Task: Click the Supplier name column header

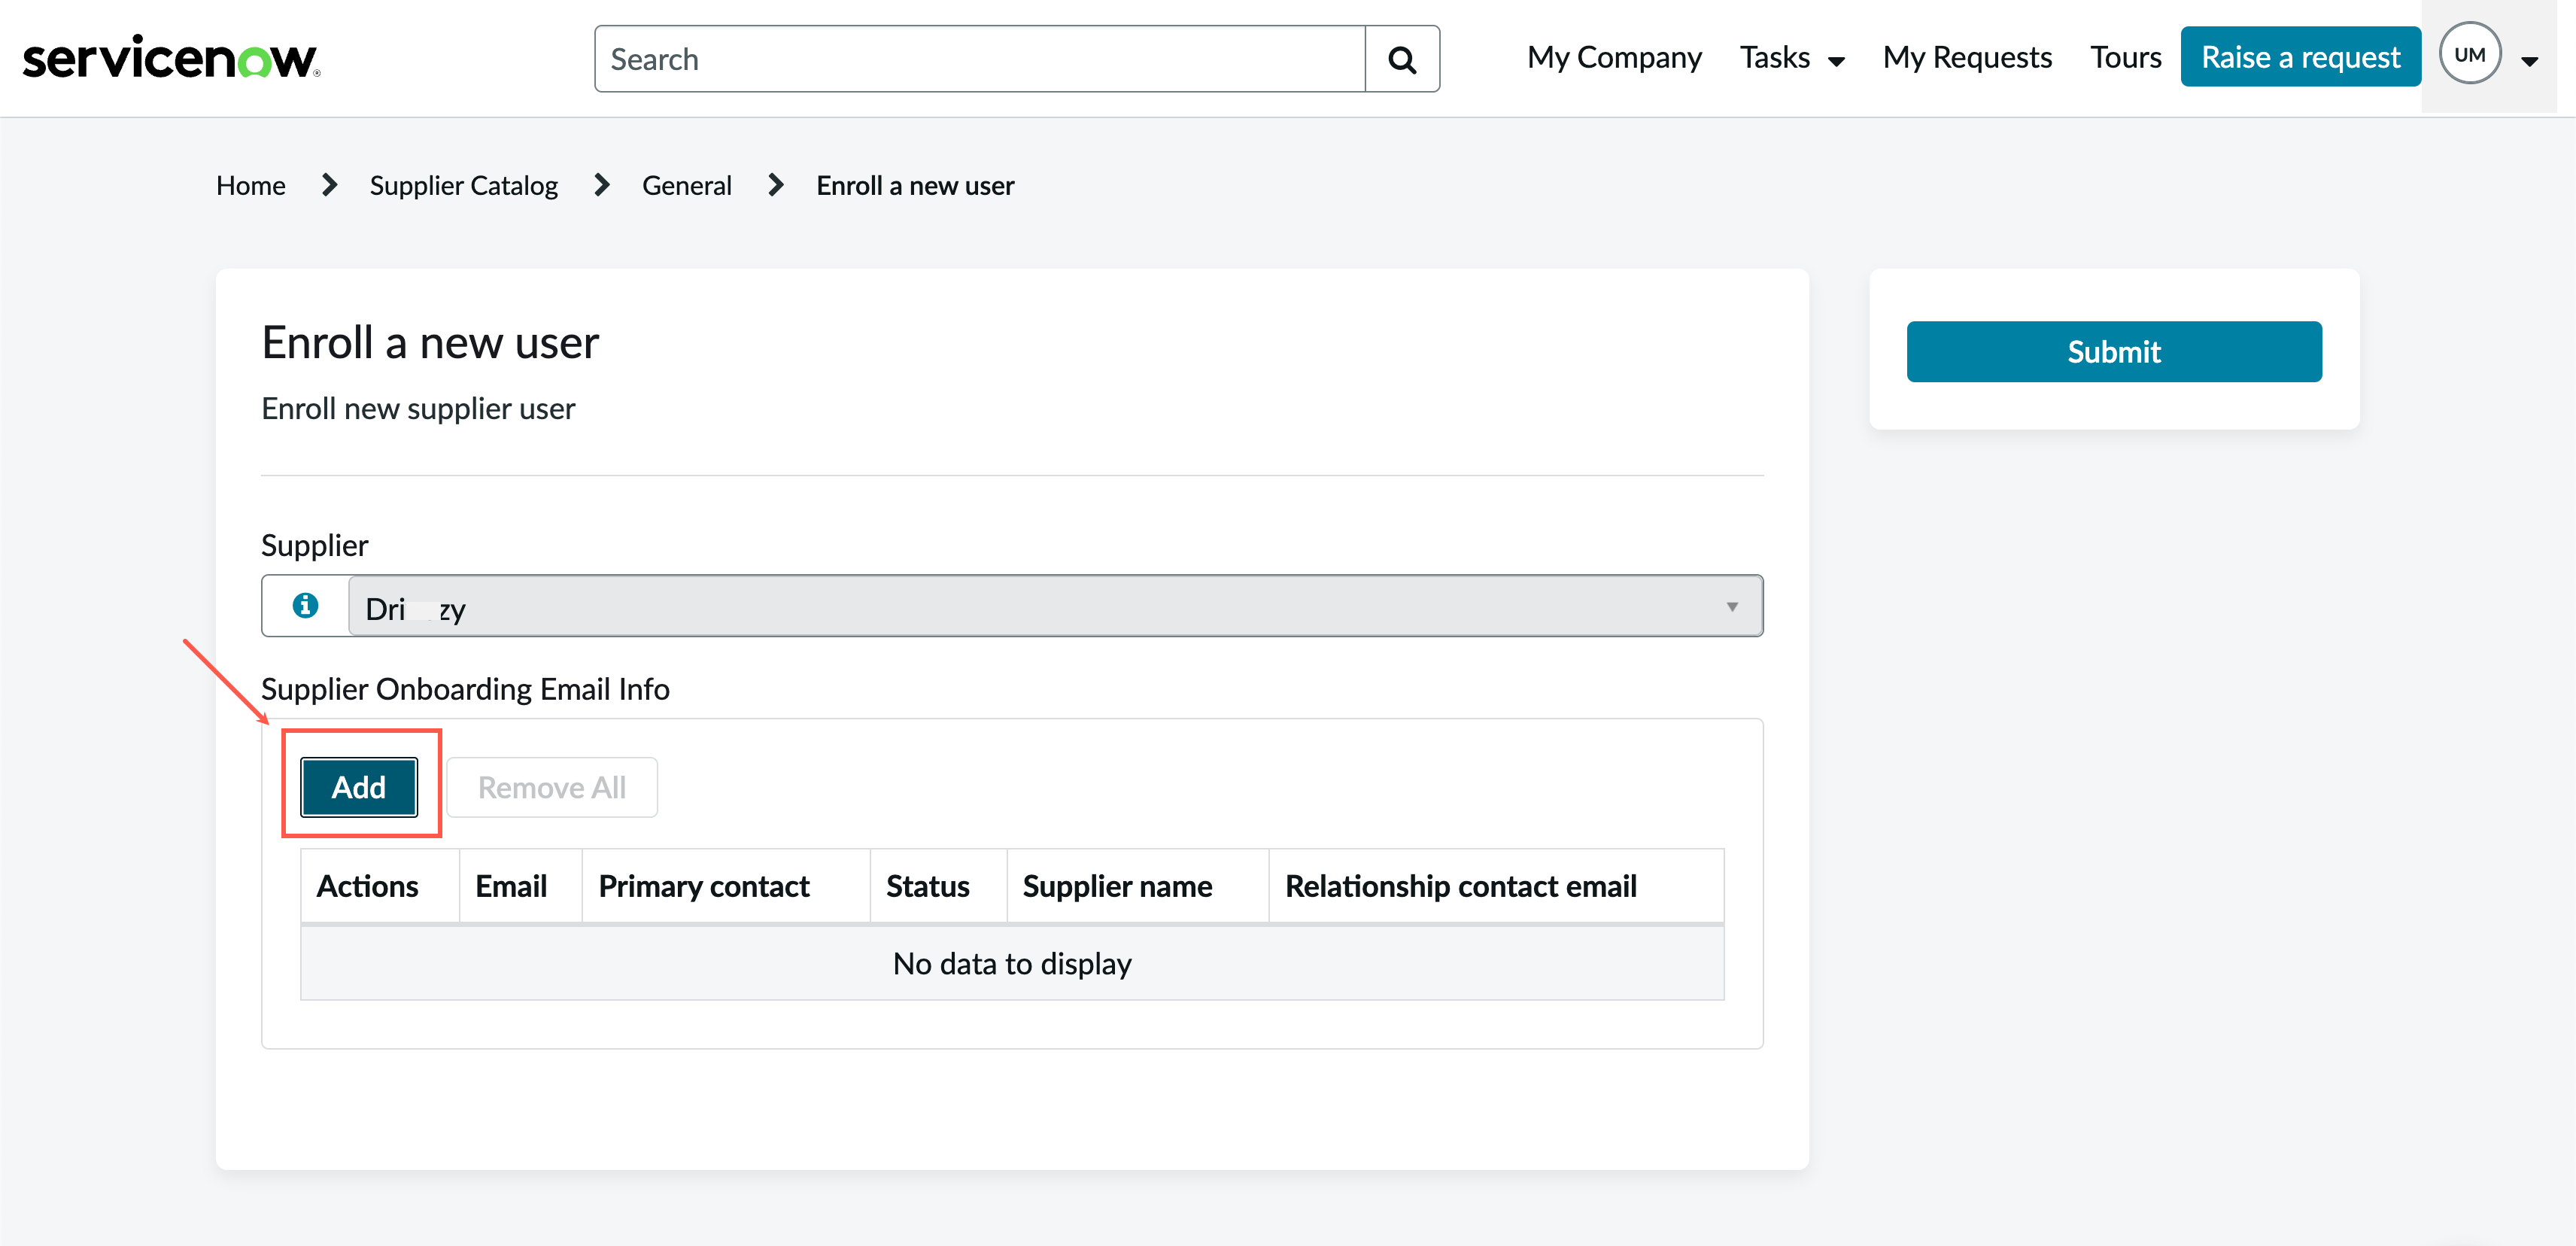Action: [x=1138, y=886]
